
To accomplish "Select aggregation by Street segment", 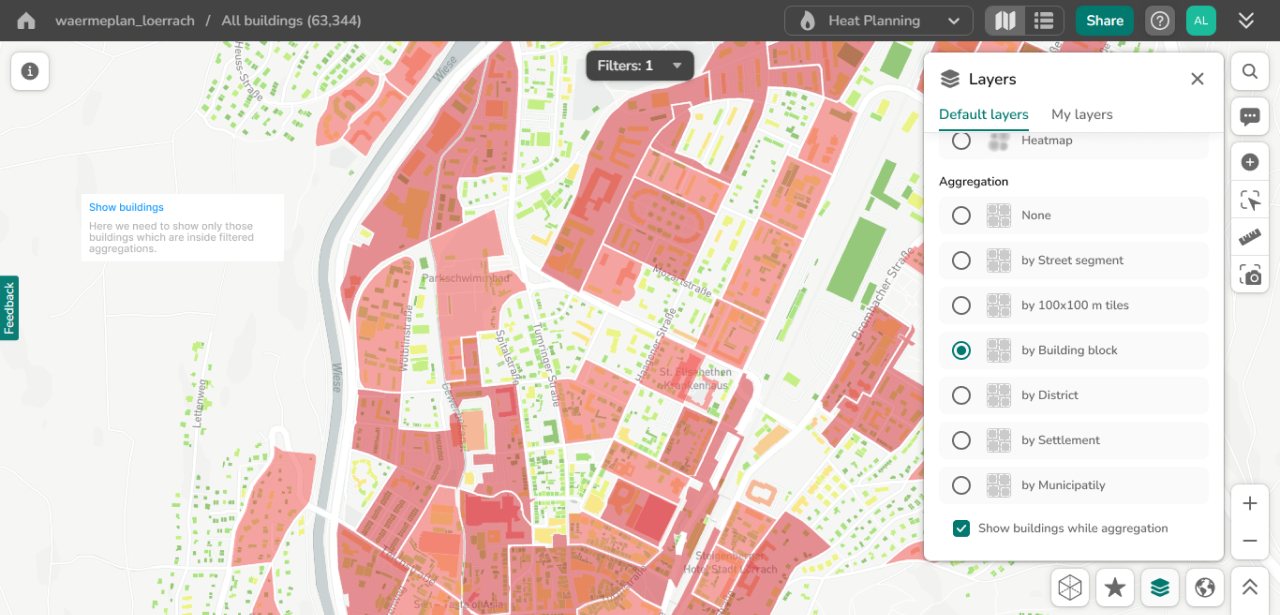I will click(961, 260).
